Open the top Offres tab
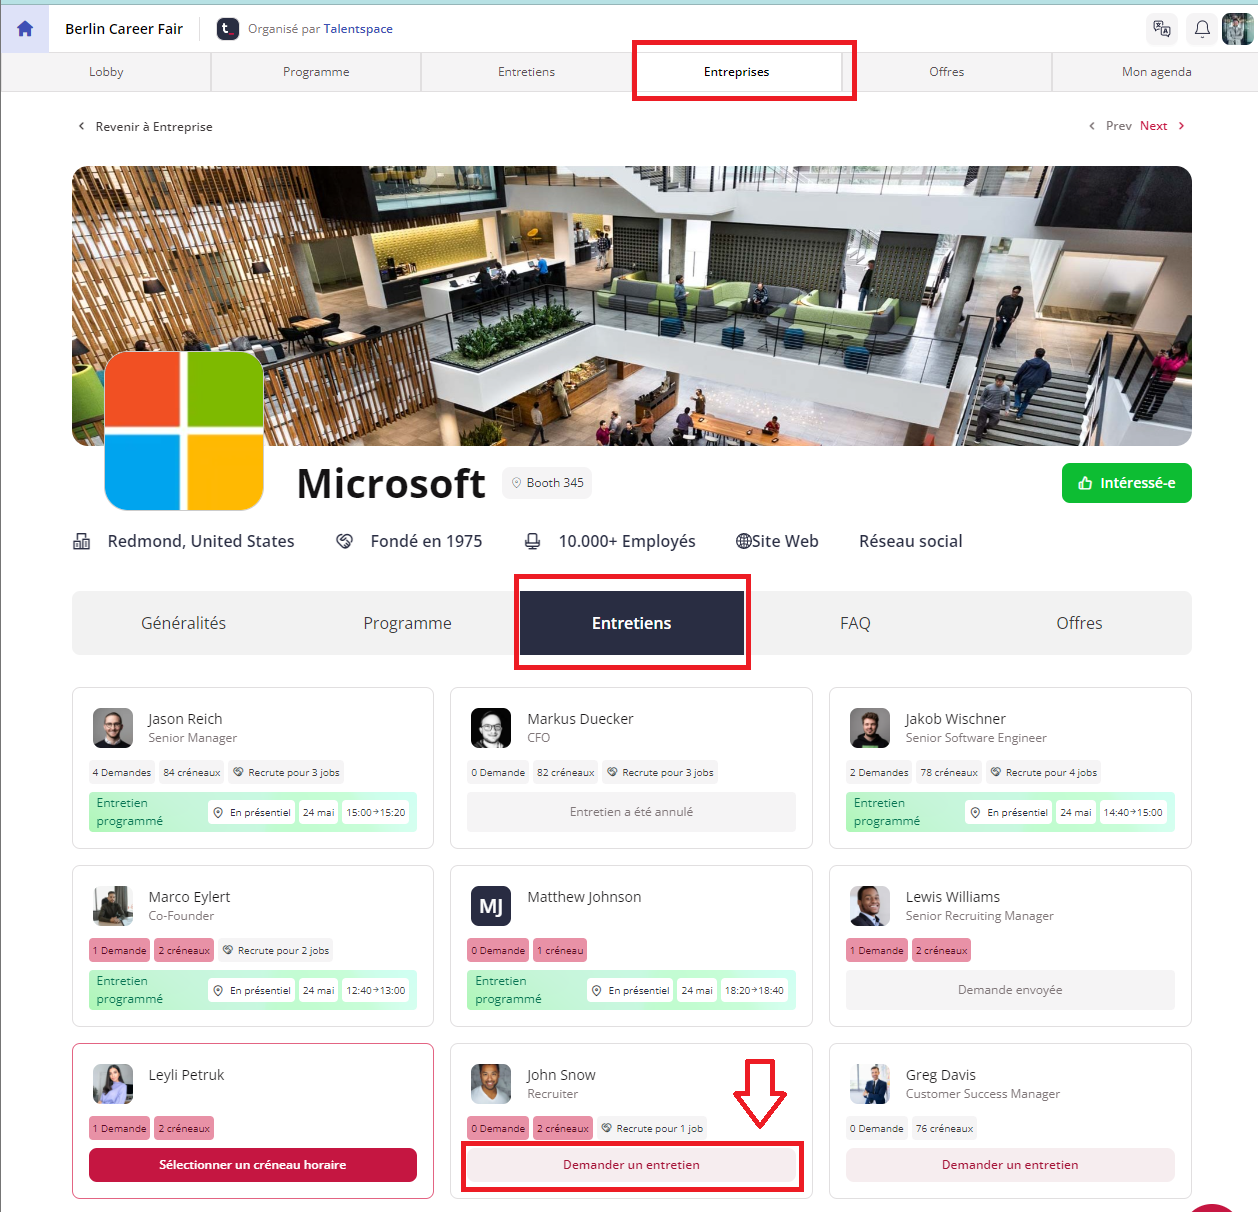1258x1212 pixels. tap(947, 72)
